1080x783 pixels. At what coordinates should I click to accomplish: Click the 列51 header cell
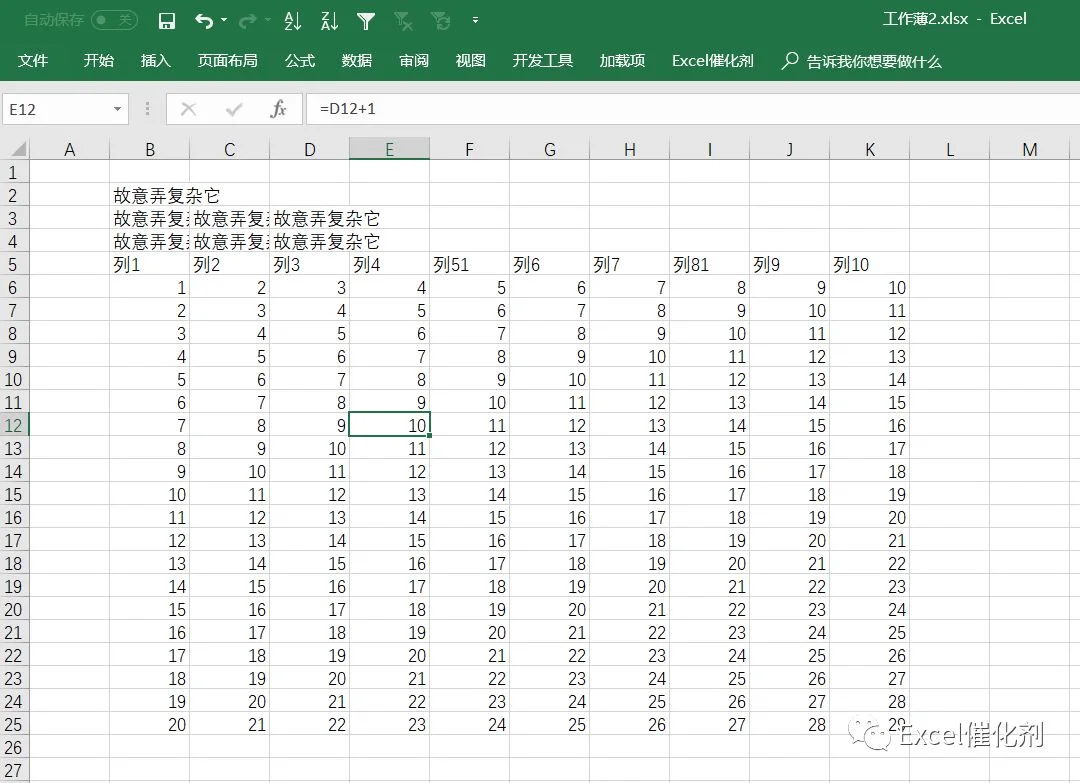(x=469, y=264)
